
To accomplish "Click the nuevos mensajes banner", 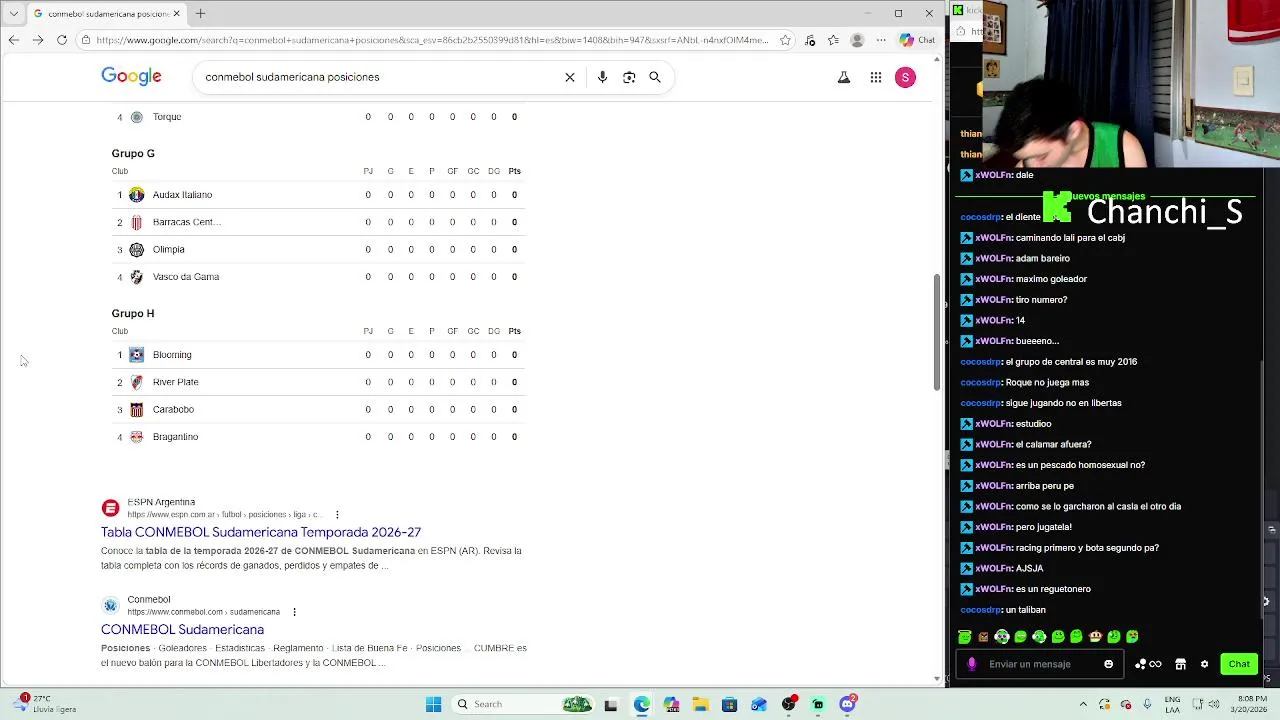I will point(1106,197).
